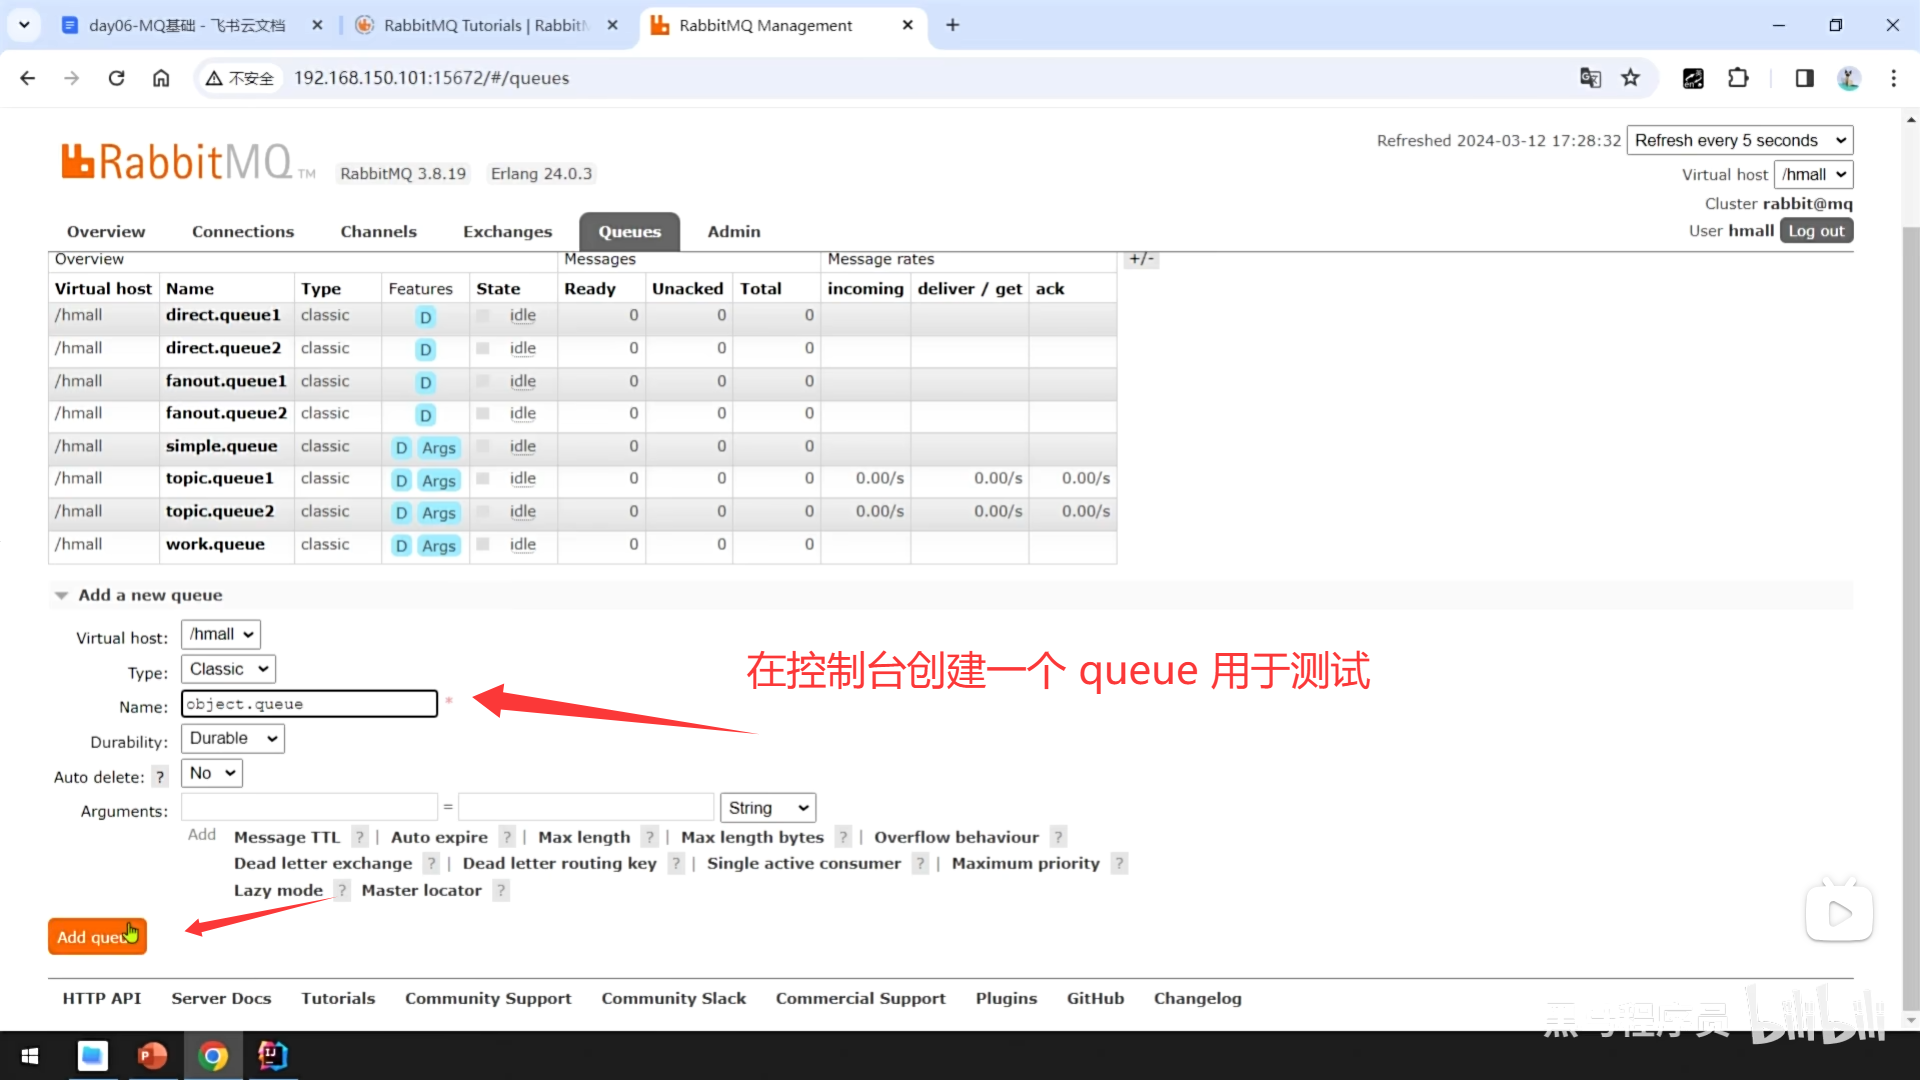Open the queue Type Classic dropdown
Screen dimensions: 1920x1080
[228, 669]
